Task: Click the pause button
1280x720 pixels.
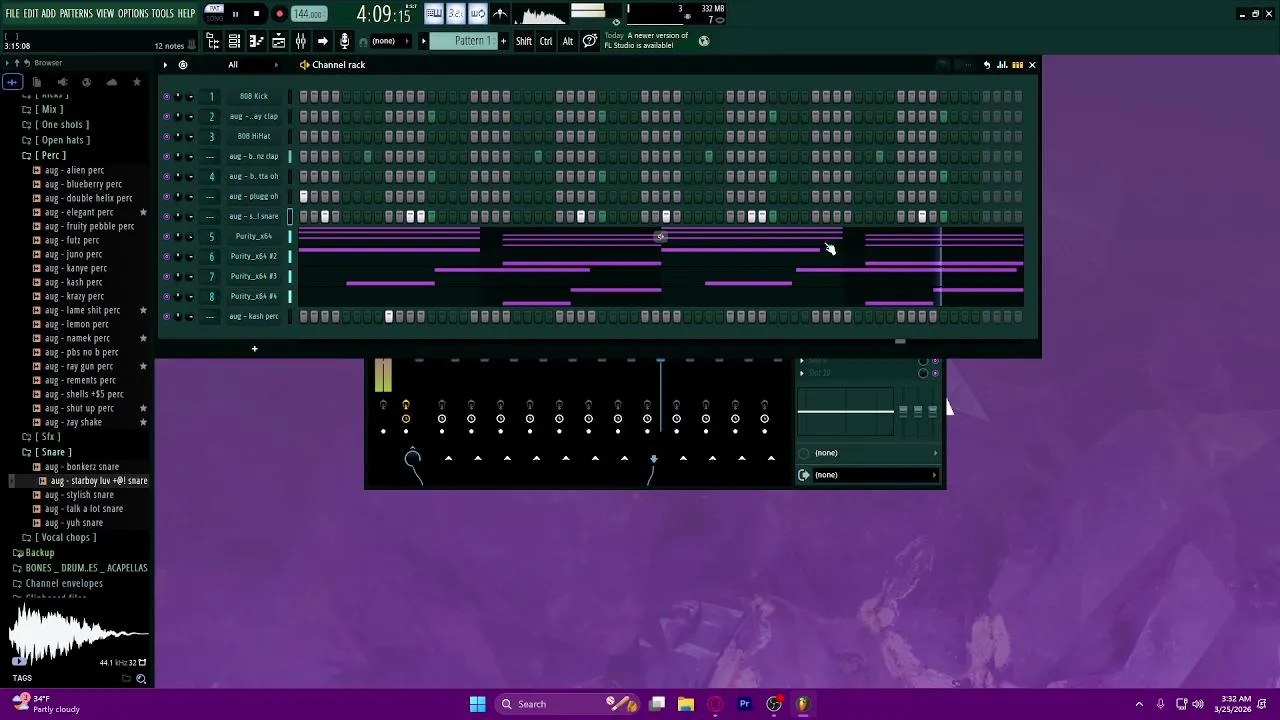Action: coord(235,14)
